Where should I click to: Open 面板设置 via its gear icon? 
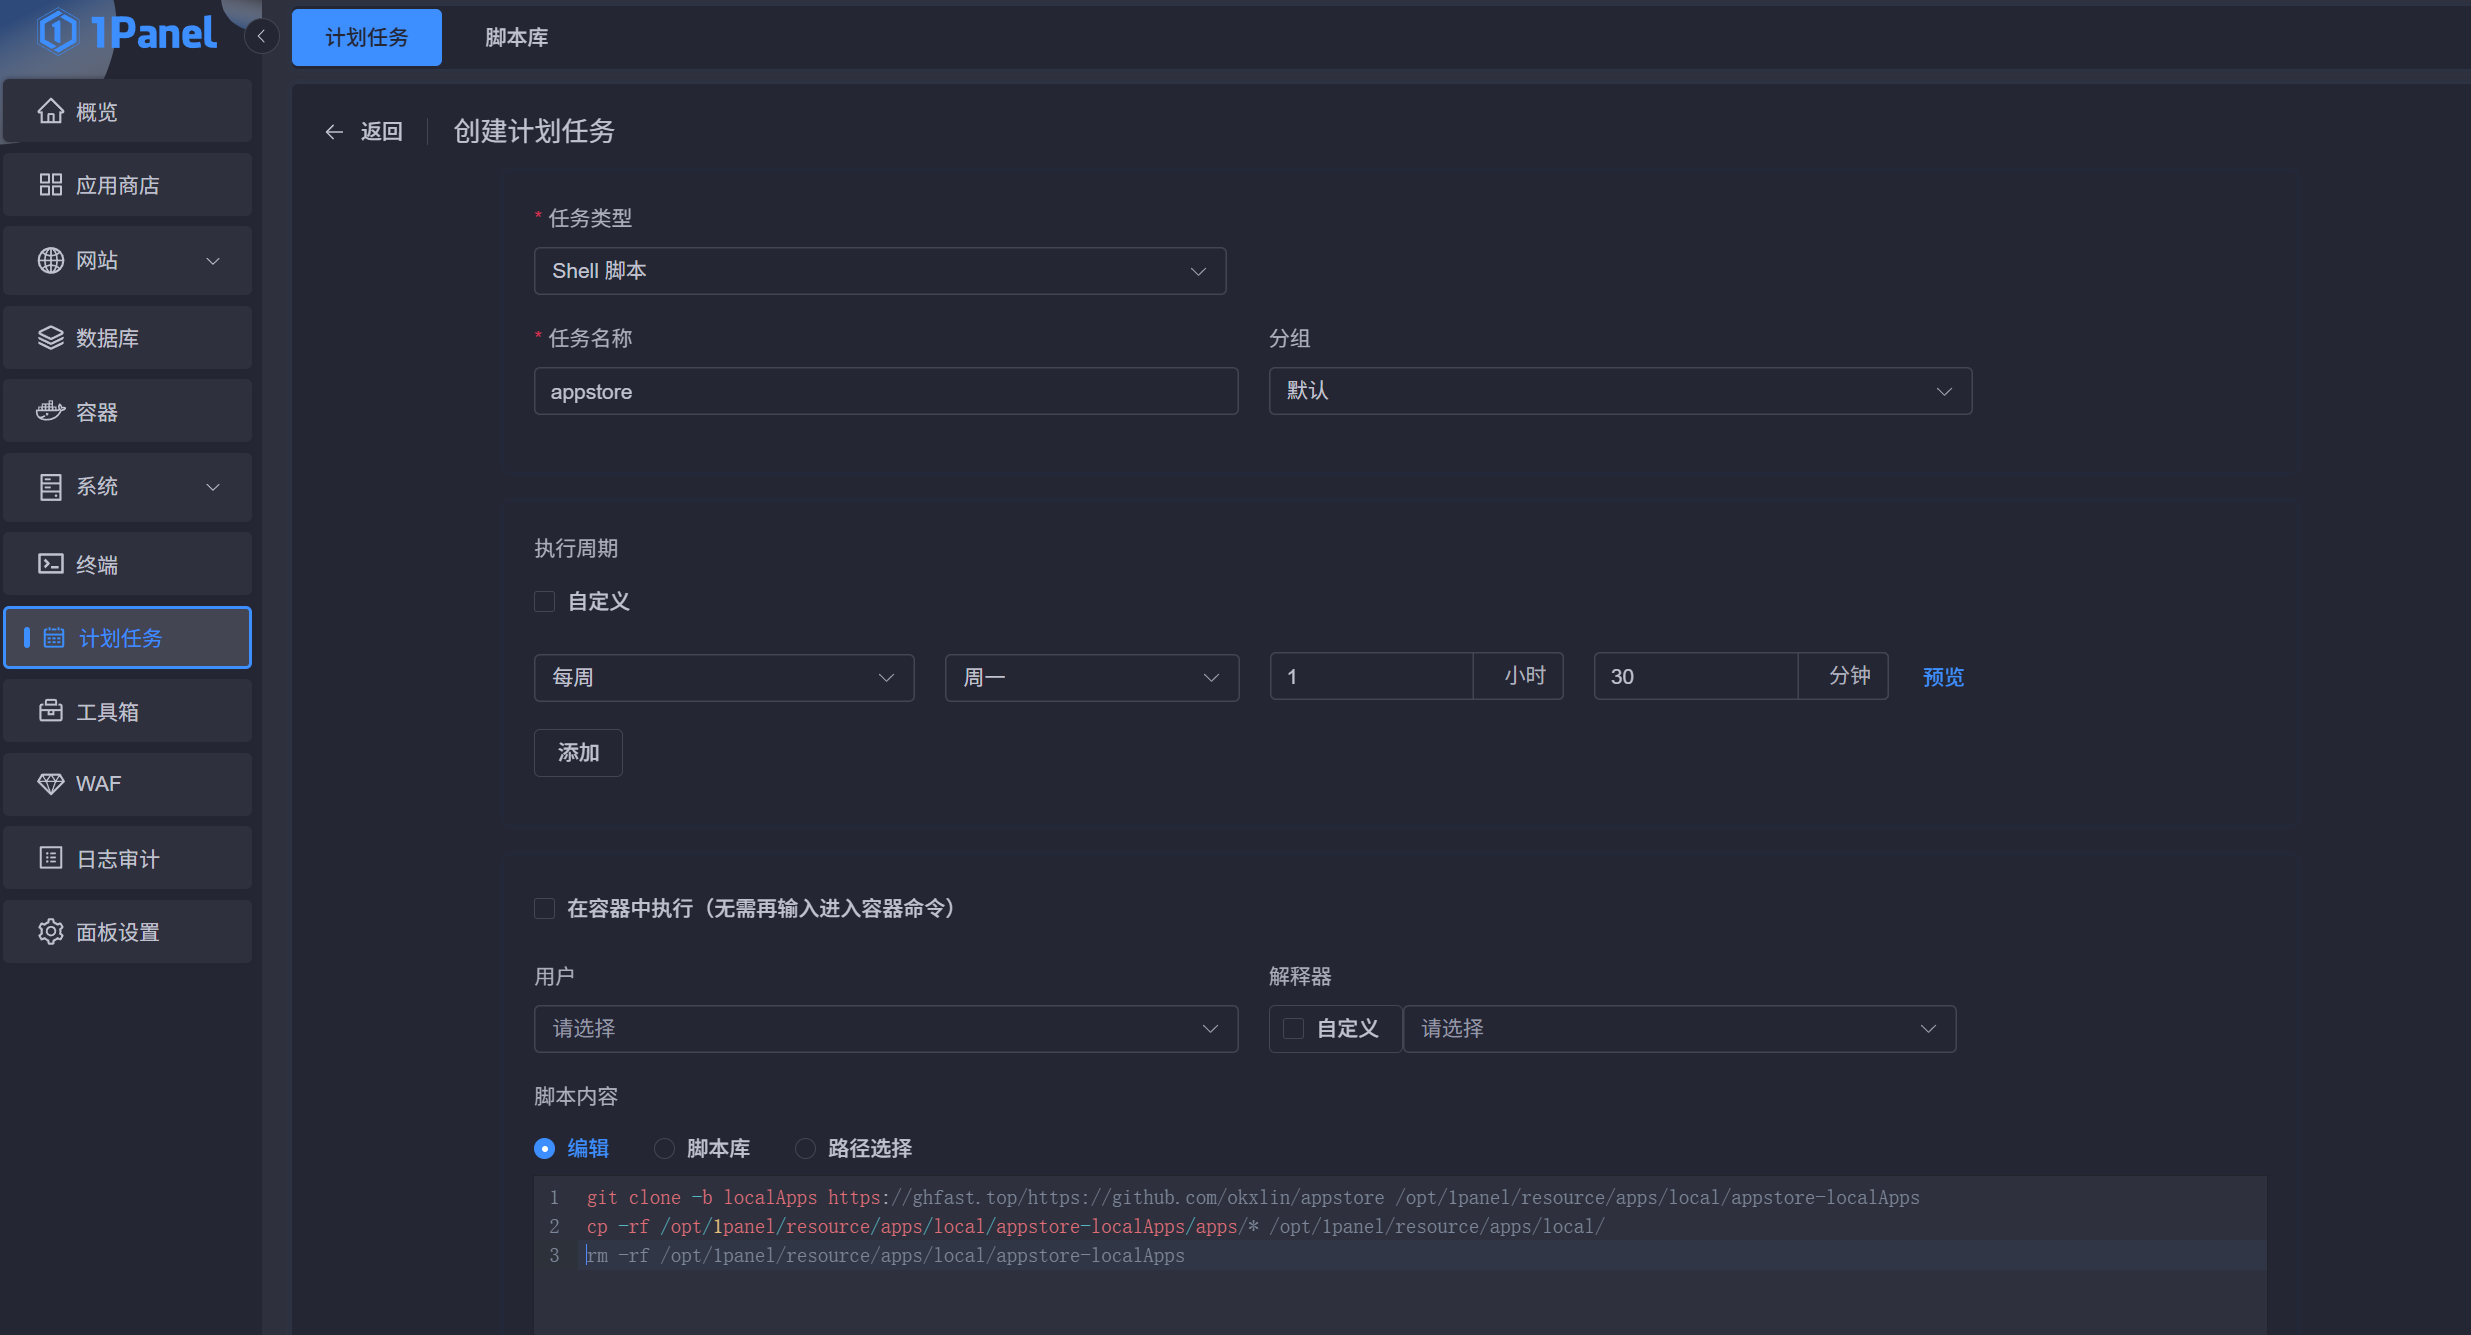[x=50, y=932]
